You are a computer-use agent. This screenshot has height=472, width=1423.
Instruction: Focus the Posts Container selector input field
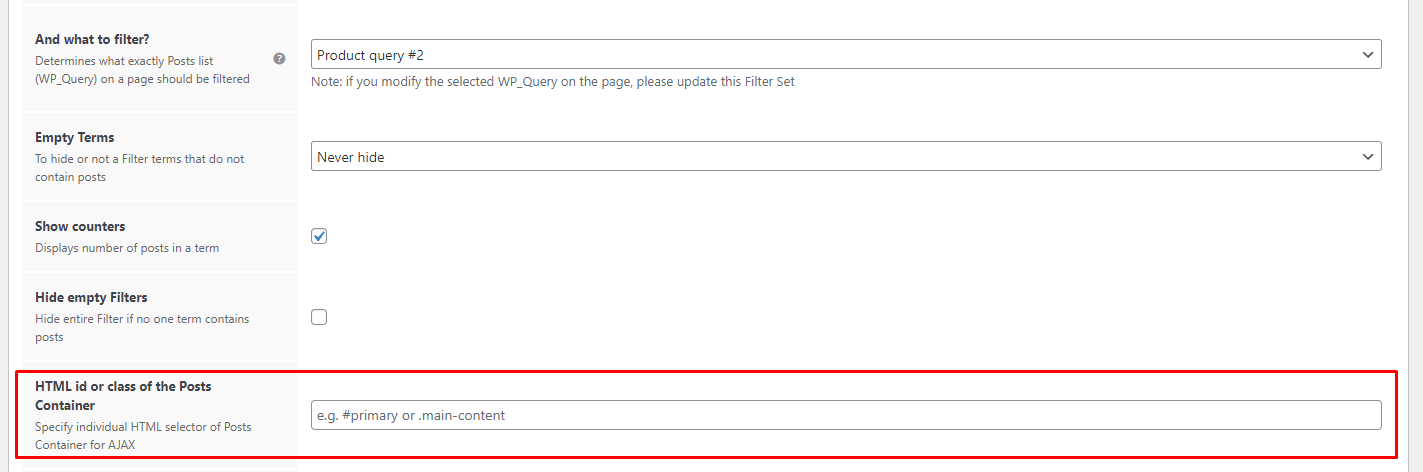click(846, 415)
